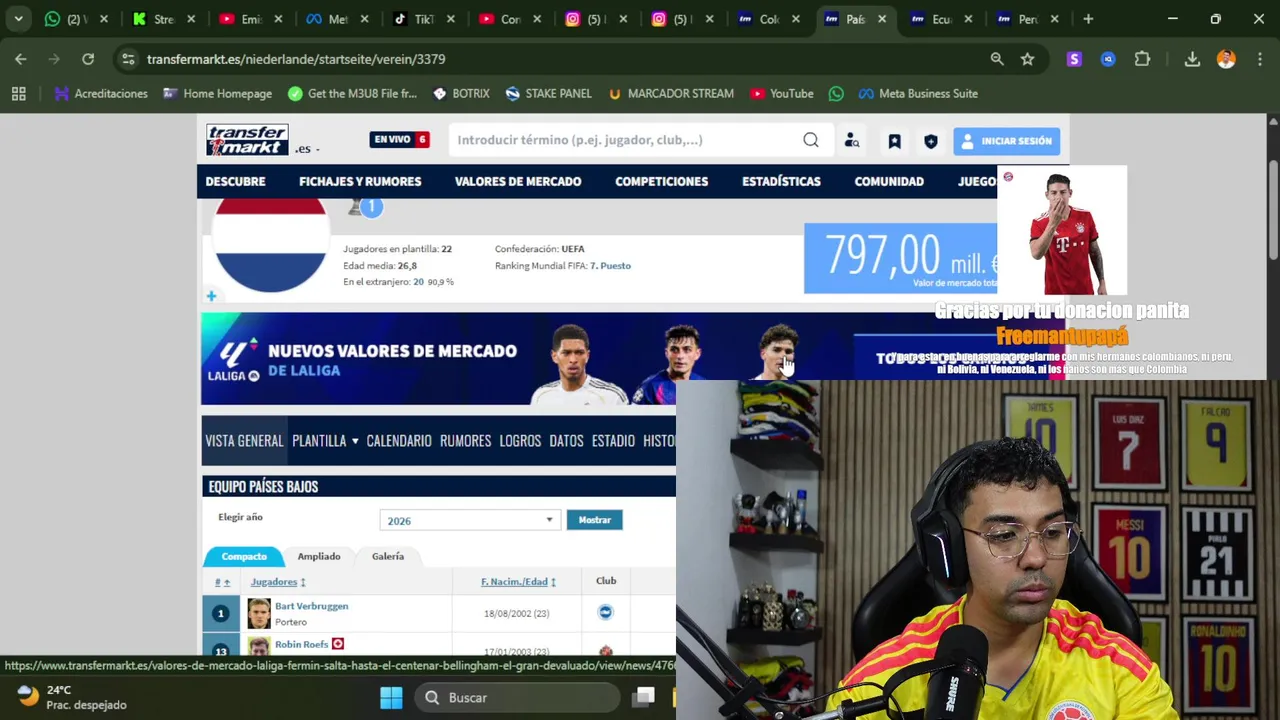
Task: Open the Chrome extensions puzzle icon
Action: tap(1142, 59)
